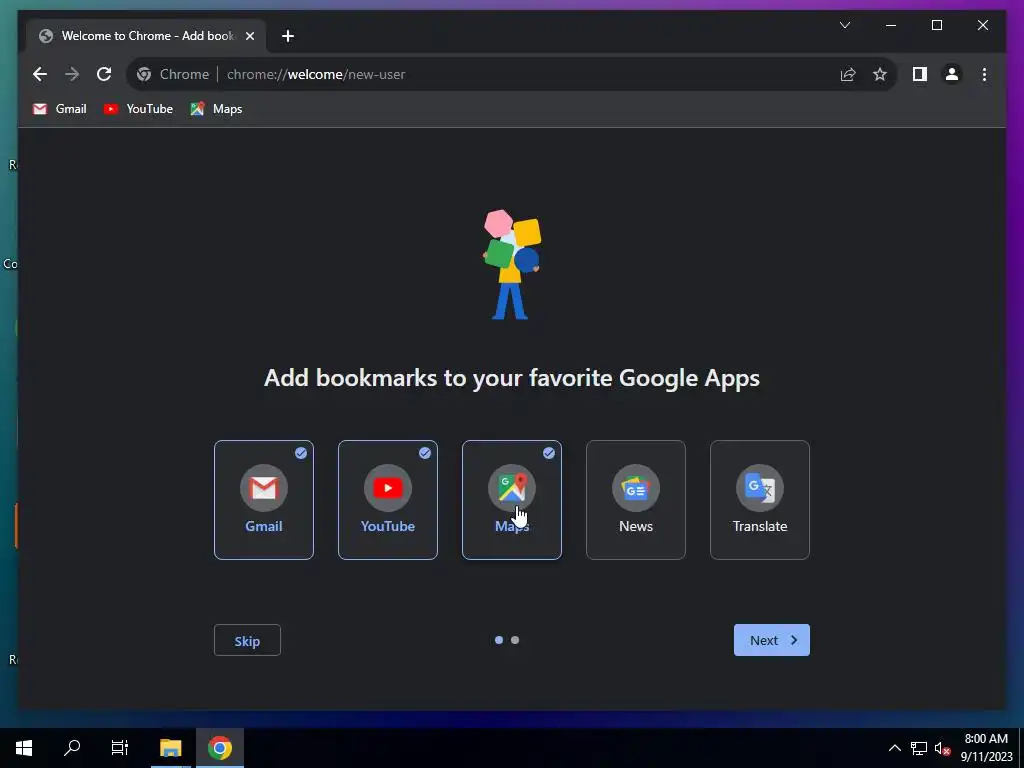Click the Chrome site info icon in address bar
The image size is (1024, 768).
point(144,74)
